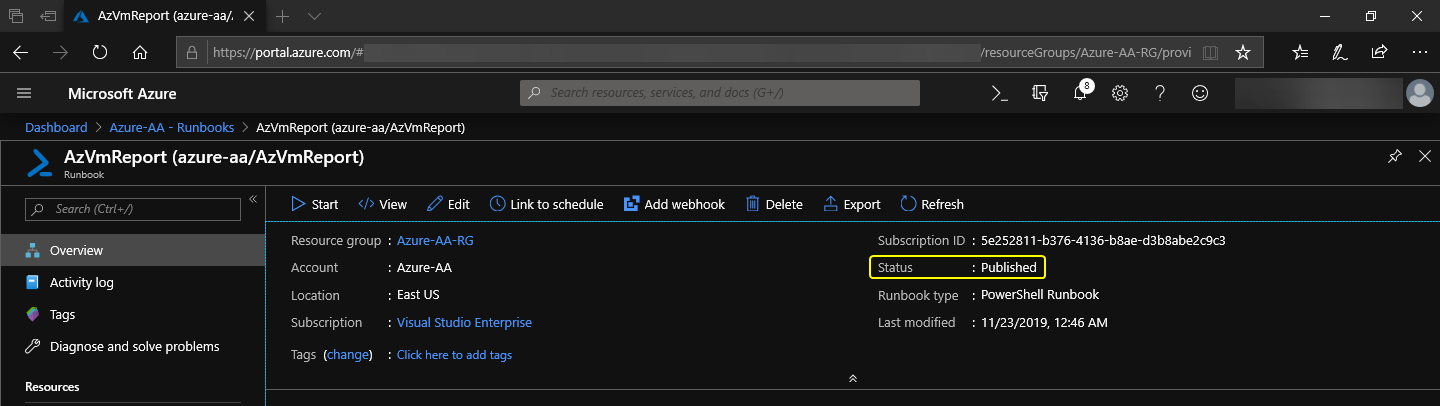This screenshot has height=406, width=1440.
Task: Add a webhook to the runbook
Action: [674, 204]
